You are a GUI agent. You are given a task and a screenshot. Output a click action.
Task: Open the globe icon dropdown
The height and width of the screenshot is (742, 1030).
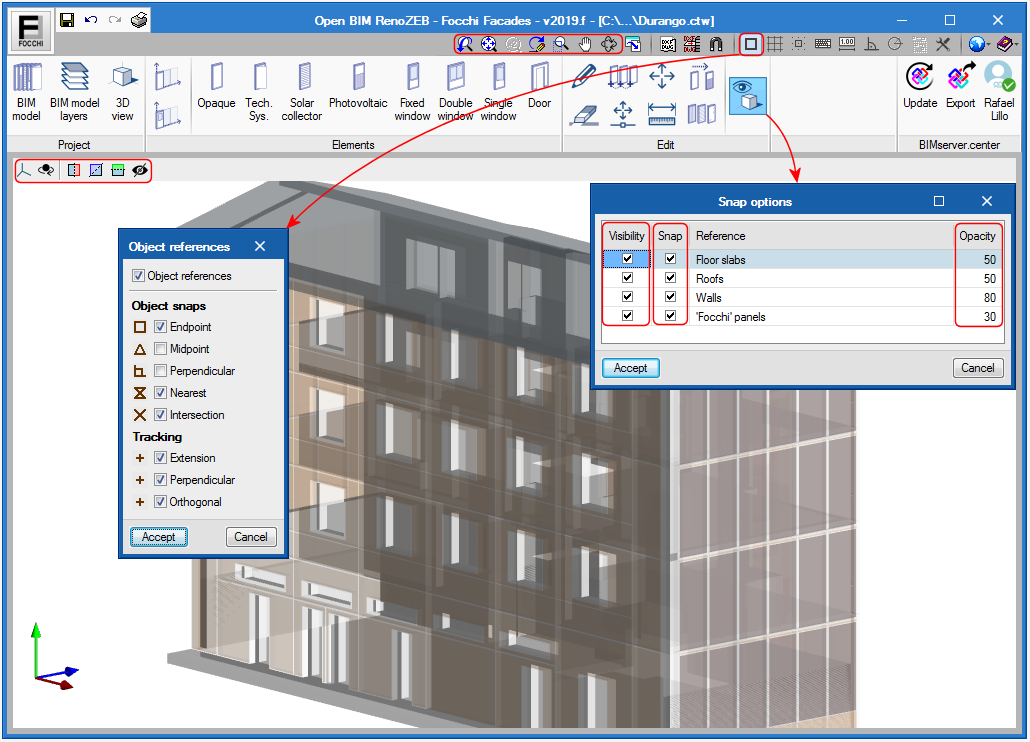coord(979,44)
